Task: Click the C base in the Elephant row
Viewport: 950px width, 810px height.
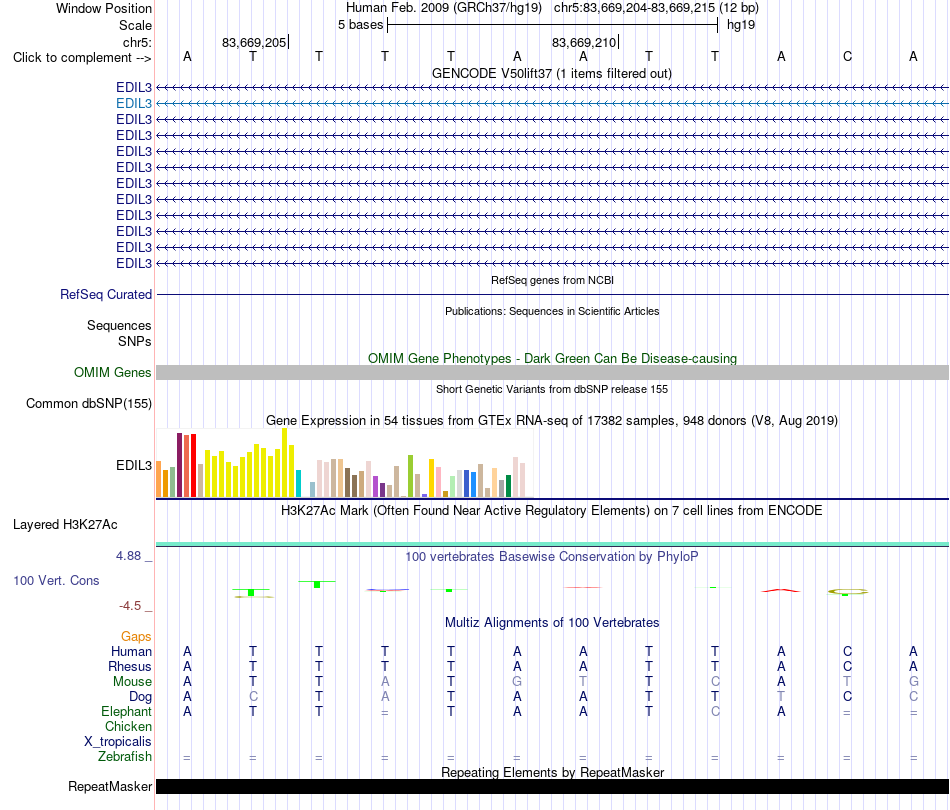Action: [715, 711]
